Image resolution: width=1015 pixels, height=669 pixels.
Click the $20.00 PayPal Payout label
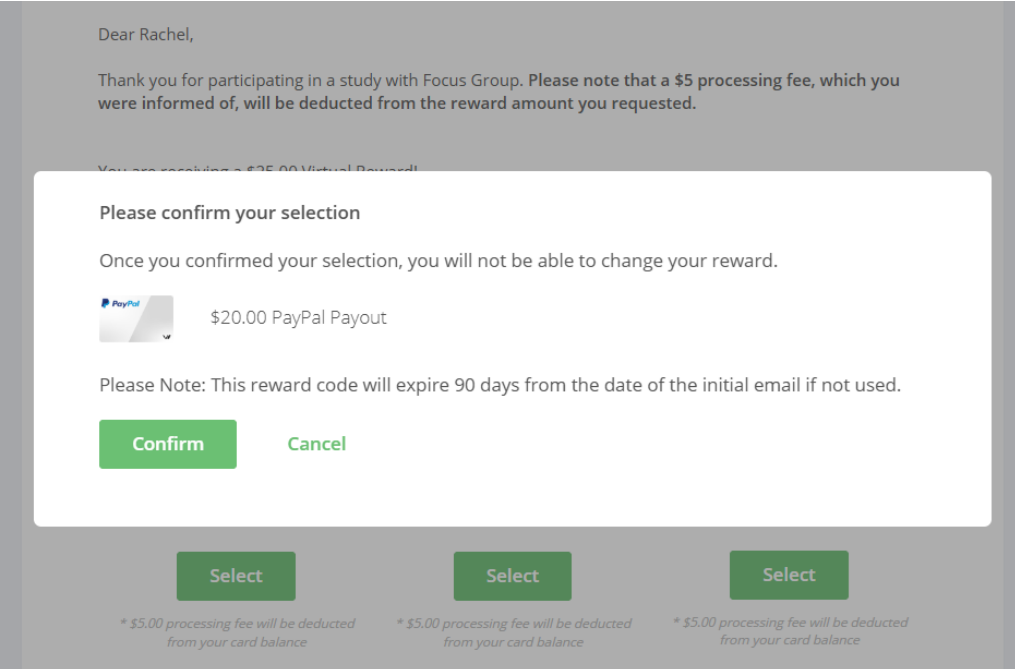[298, 317]
